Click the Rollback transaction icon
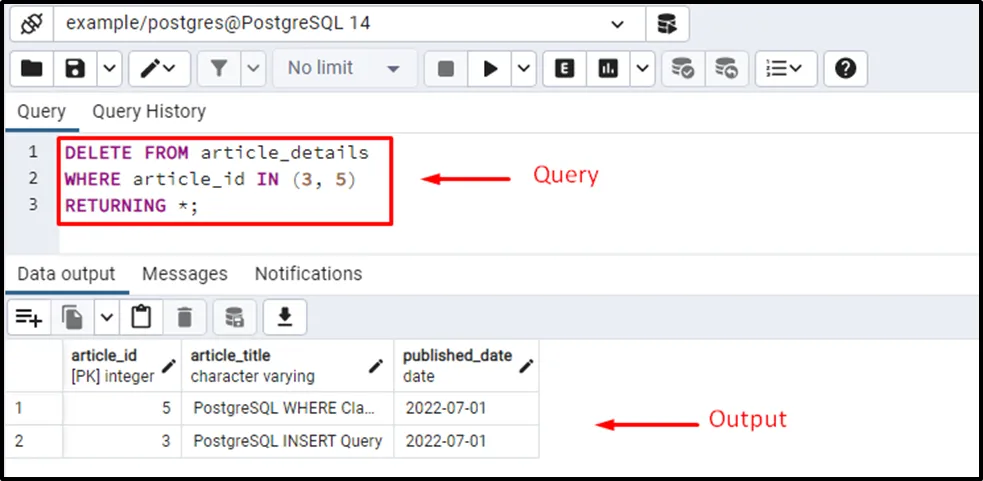 click(x=727, y=68)
